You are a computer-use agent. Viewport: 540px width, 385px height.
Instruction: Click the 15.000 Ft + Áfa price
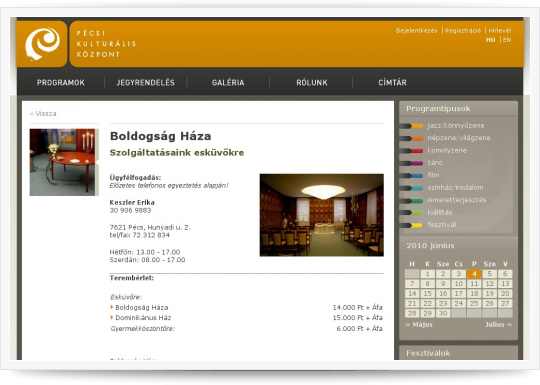click(357, 318)
